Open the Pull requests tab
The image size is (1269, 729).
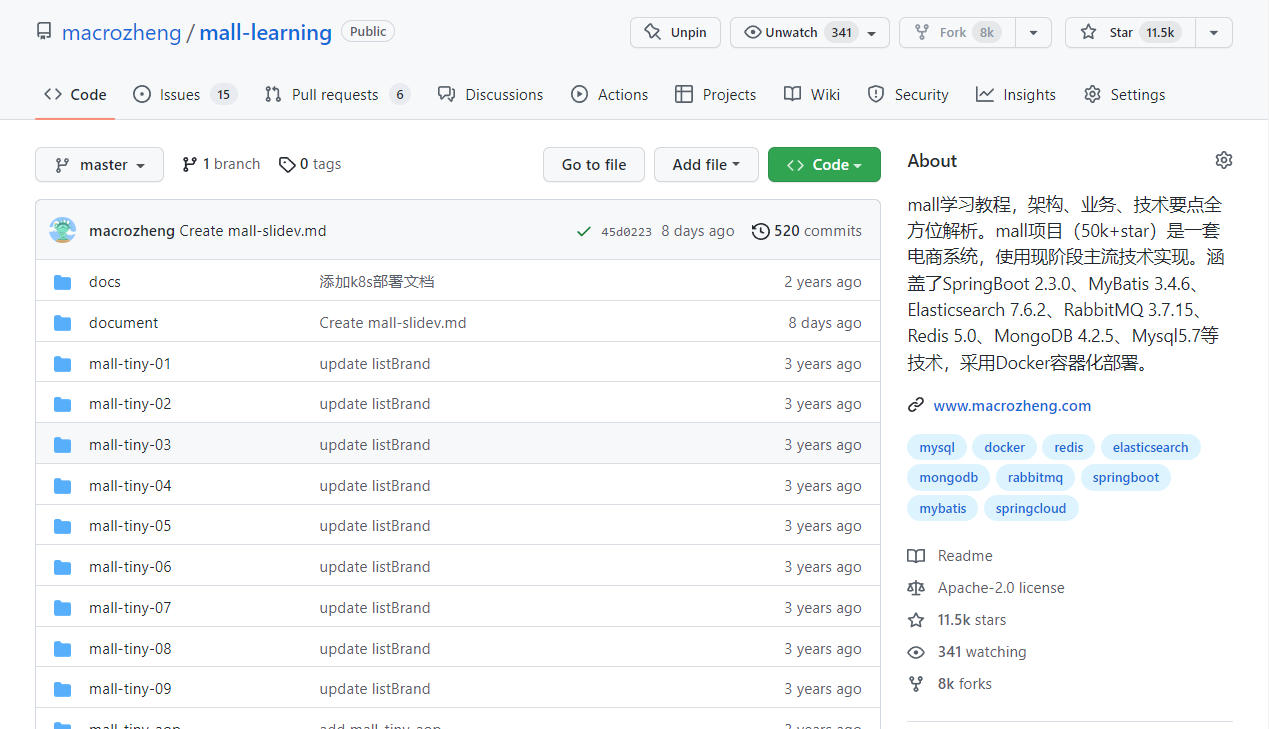[337, 95]
